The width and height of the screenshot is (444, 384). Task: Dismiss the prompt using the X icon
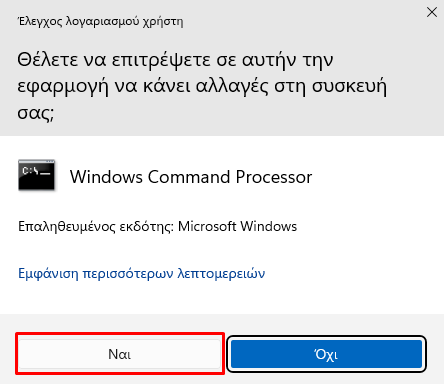(432, 12)
